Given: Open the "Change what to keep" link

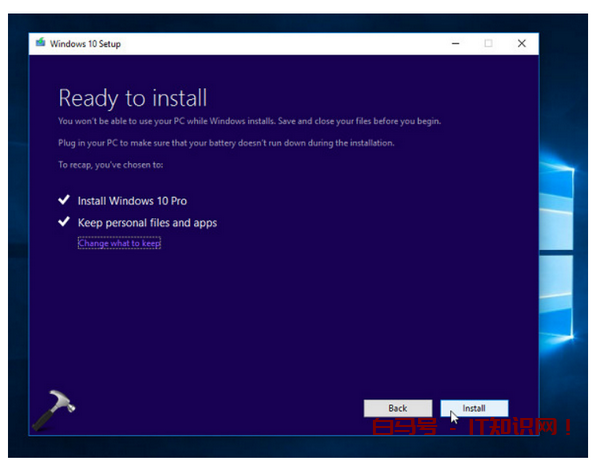Looking at the screenshot, I should pos(119,243).
